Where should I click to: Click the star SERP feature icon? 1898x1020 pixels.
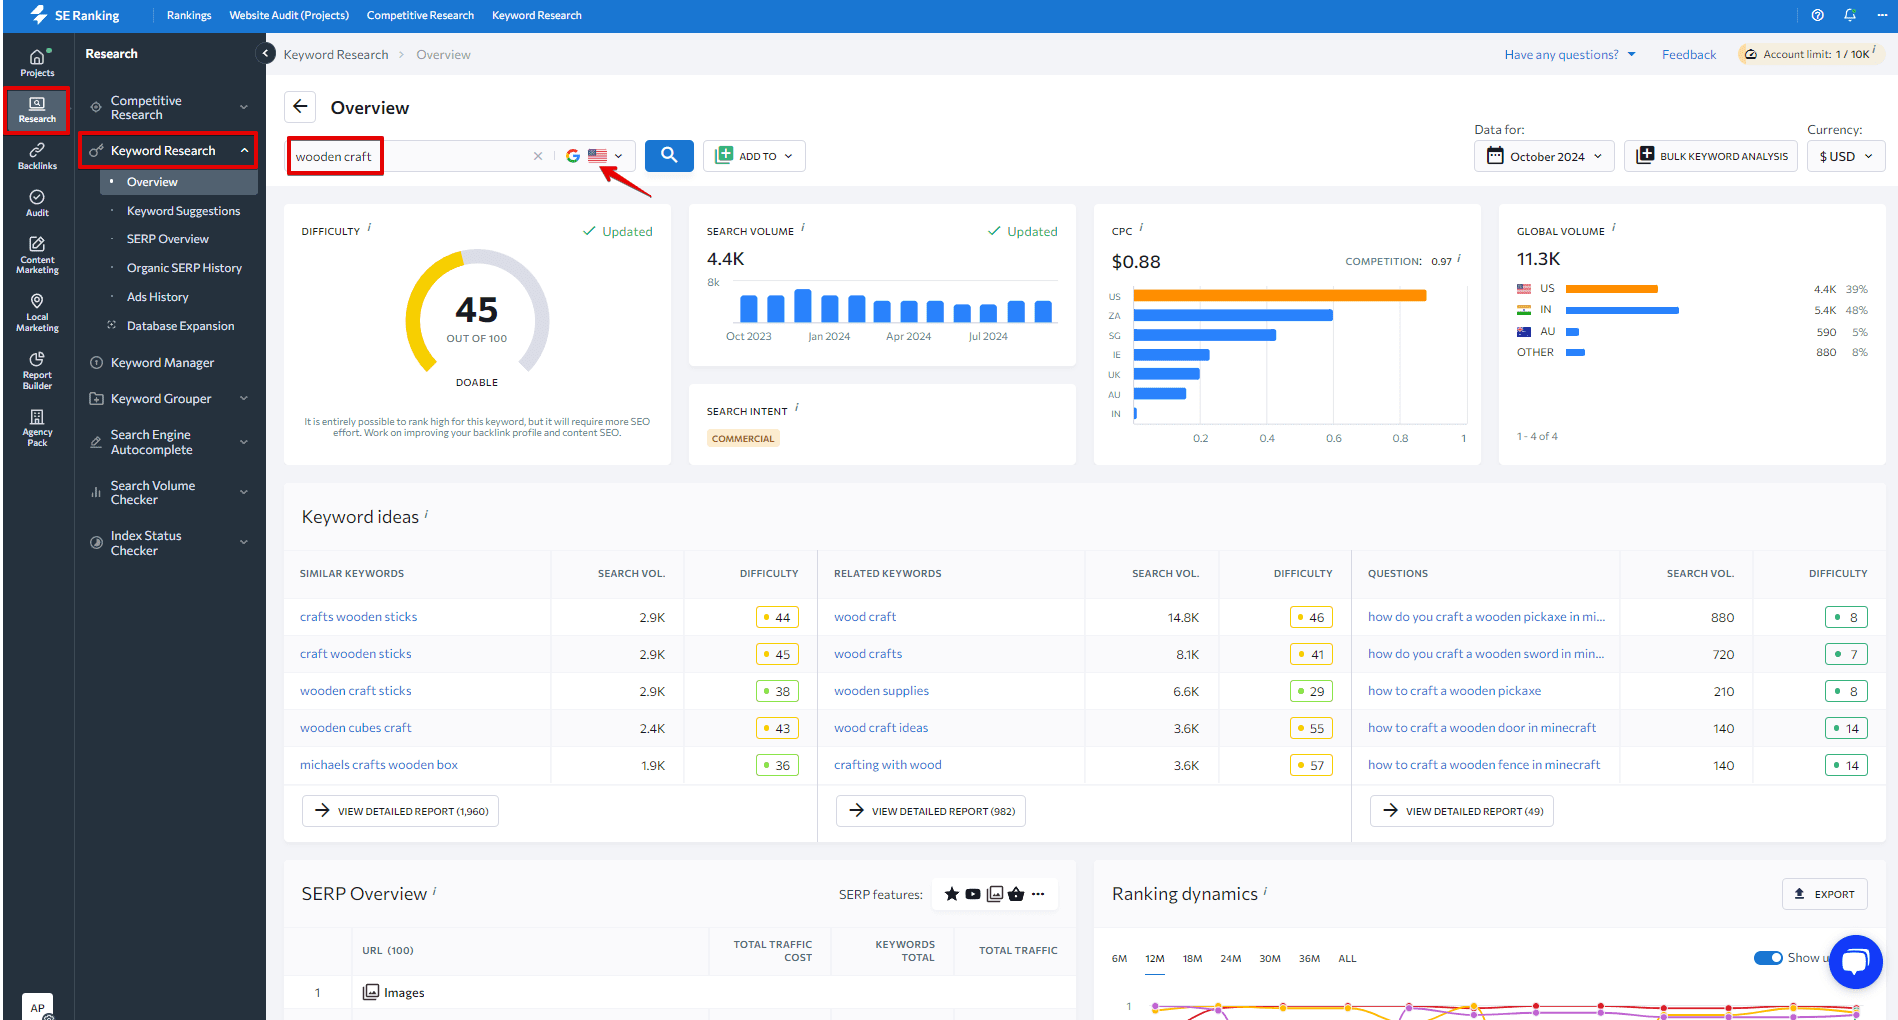click(951, 894)
